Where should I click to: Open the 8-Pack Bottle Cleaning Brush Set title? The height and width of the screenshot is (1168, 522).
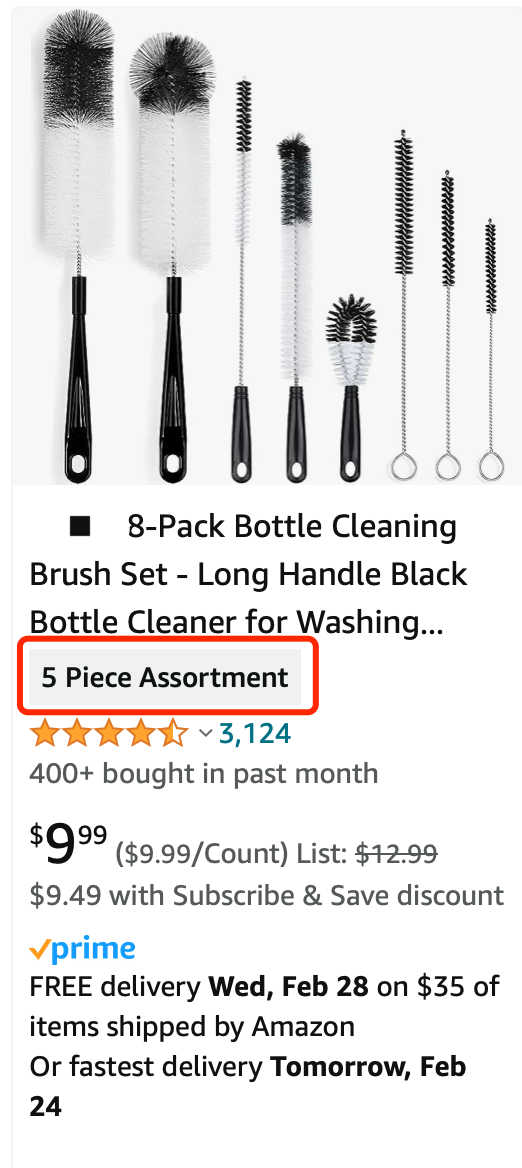click(249, 575)
